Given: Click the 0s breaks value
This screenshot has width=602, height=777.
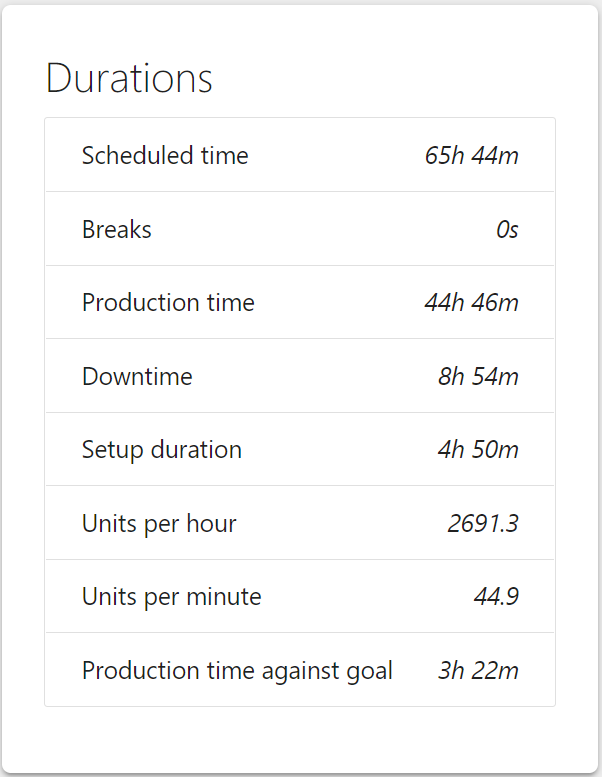Looking at the screenshot, I should pyautogui.click(x=507, y=230).
